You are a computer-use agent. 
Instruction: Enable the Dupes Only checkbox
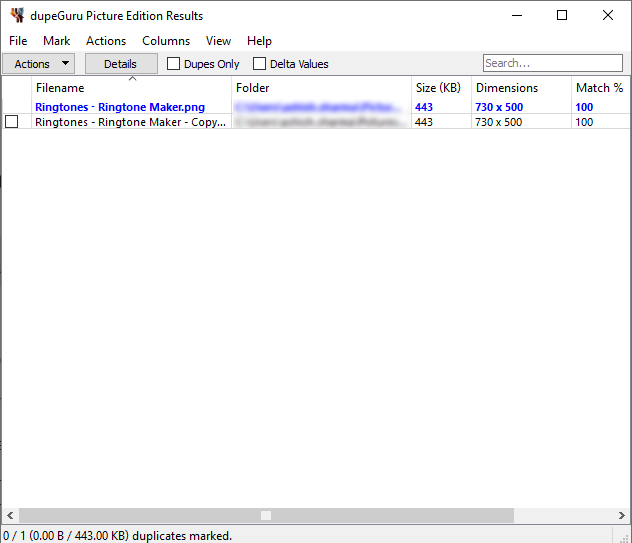click(x=174, y=64)
